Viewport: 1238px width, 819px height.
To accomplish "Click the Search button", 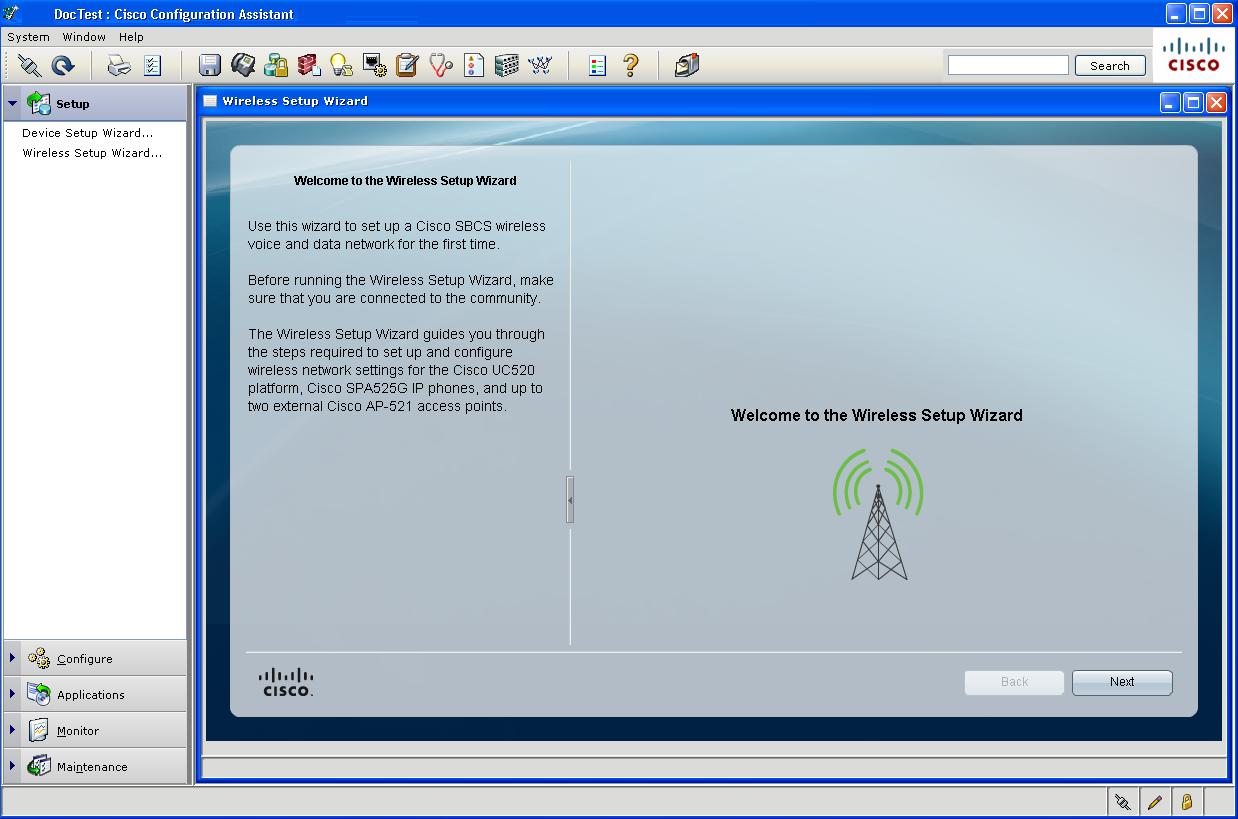I will pos(1110,66).
